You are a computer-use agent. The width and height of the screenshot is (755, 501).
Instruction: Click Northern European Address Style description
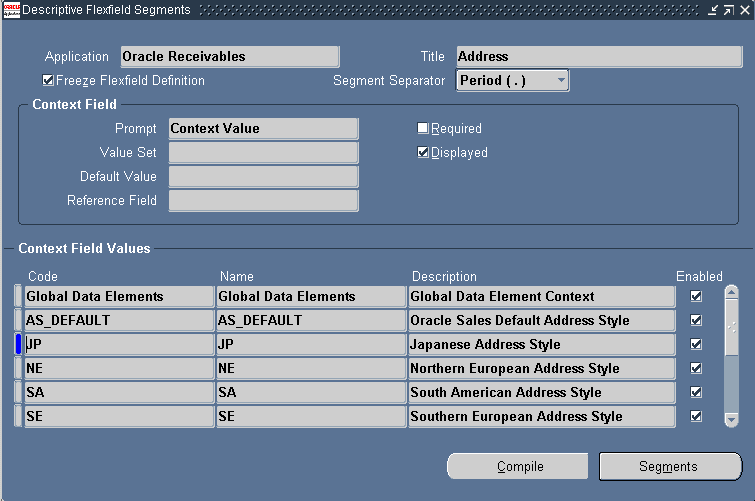(542, 369)
